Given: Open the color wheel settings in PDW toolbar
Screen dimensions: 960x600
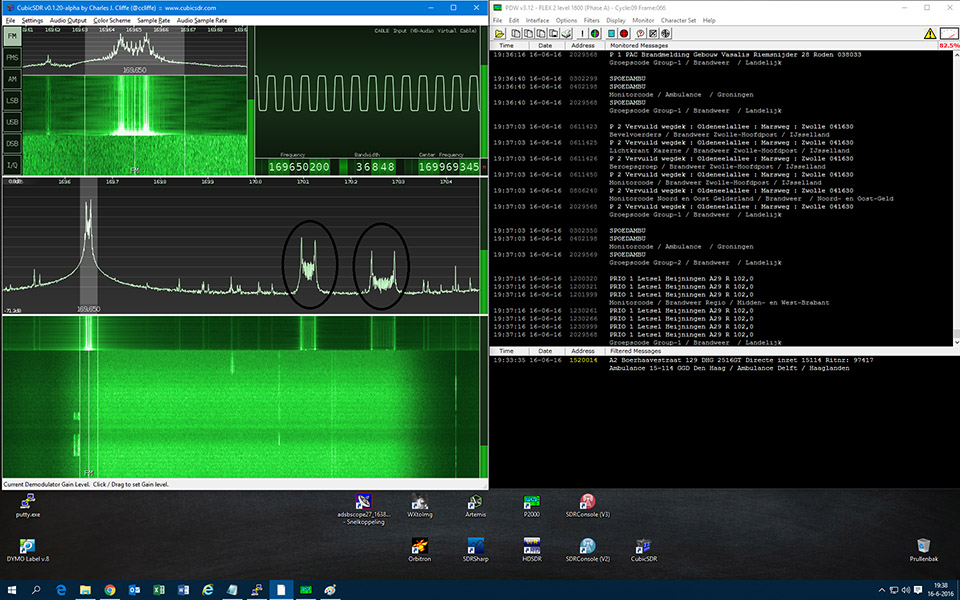Looking at the screenshot, I should point(594,34).
